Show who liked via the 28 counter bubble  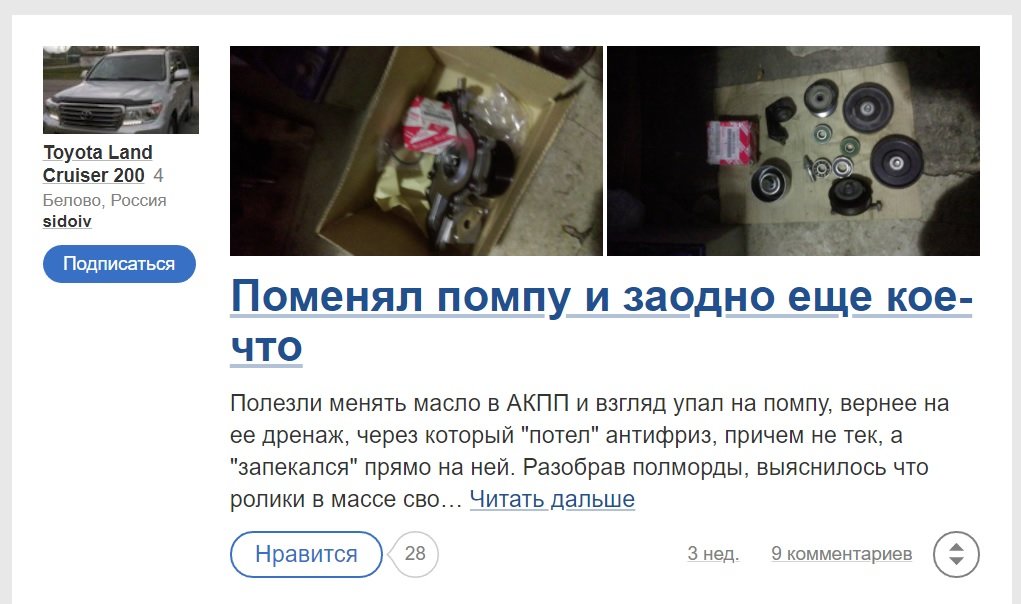click(415, 554)
